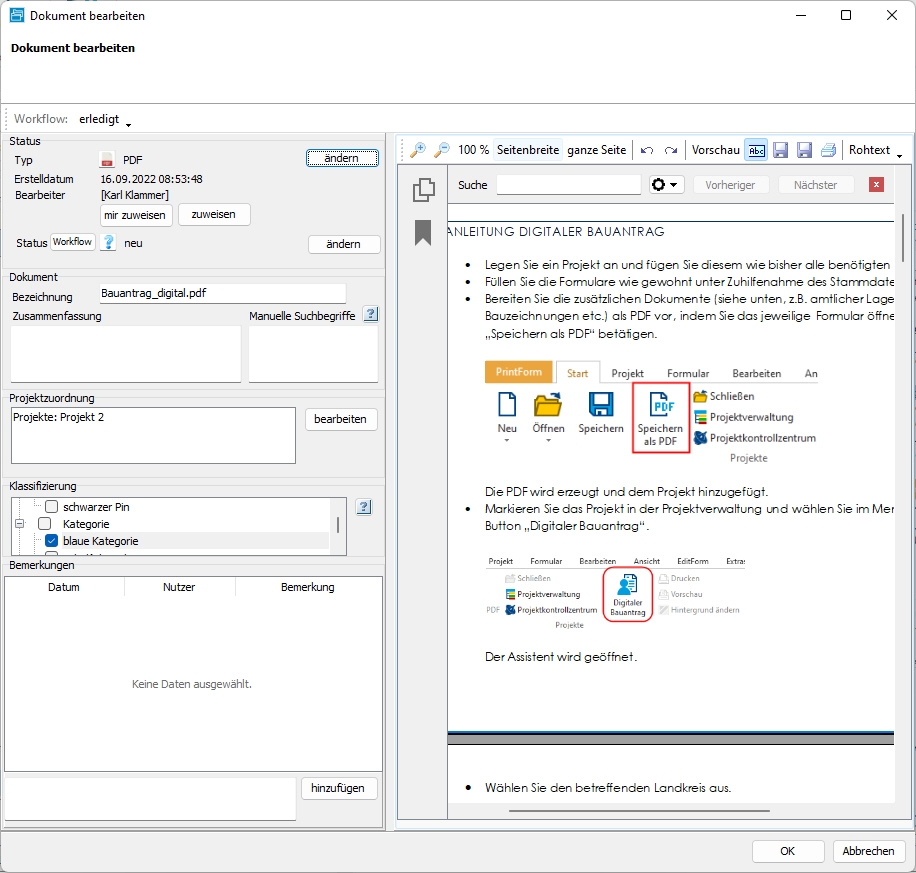Image resolution: width=916 pixels, height=873 pixels.
Task: Open search options gear menu
Action: 667,185
